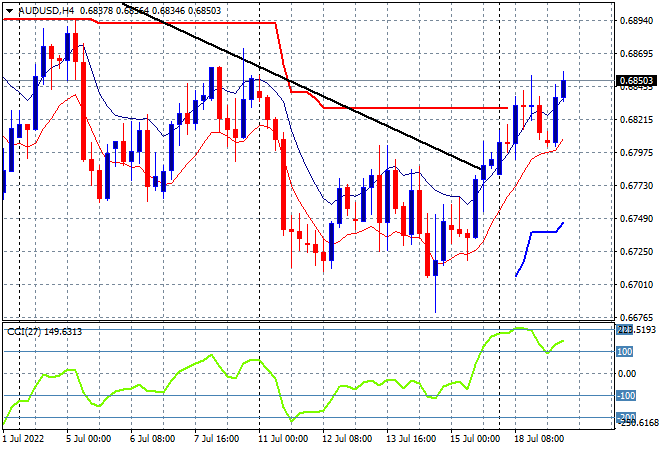This screenshot has width=660, height=450.
Task: Click the CCI -250.6168 minimum label
Action: point(637,423)
